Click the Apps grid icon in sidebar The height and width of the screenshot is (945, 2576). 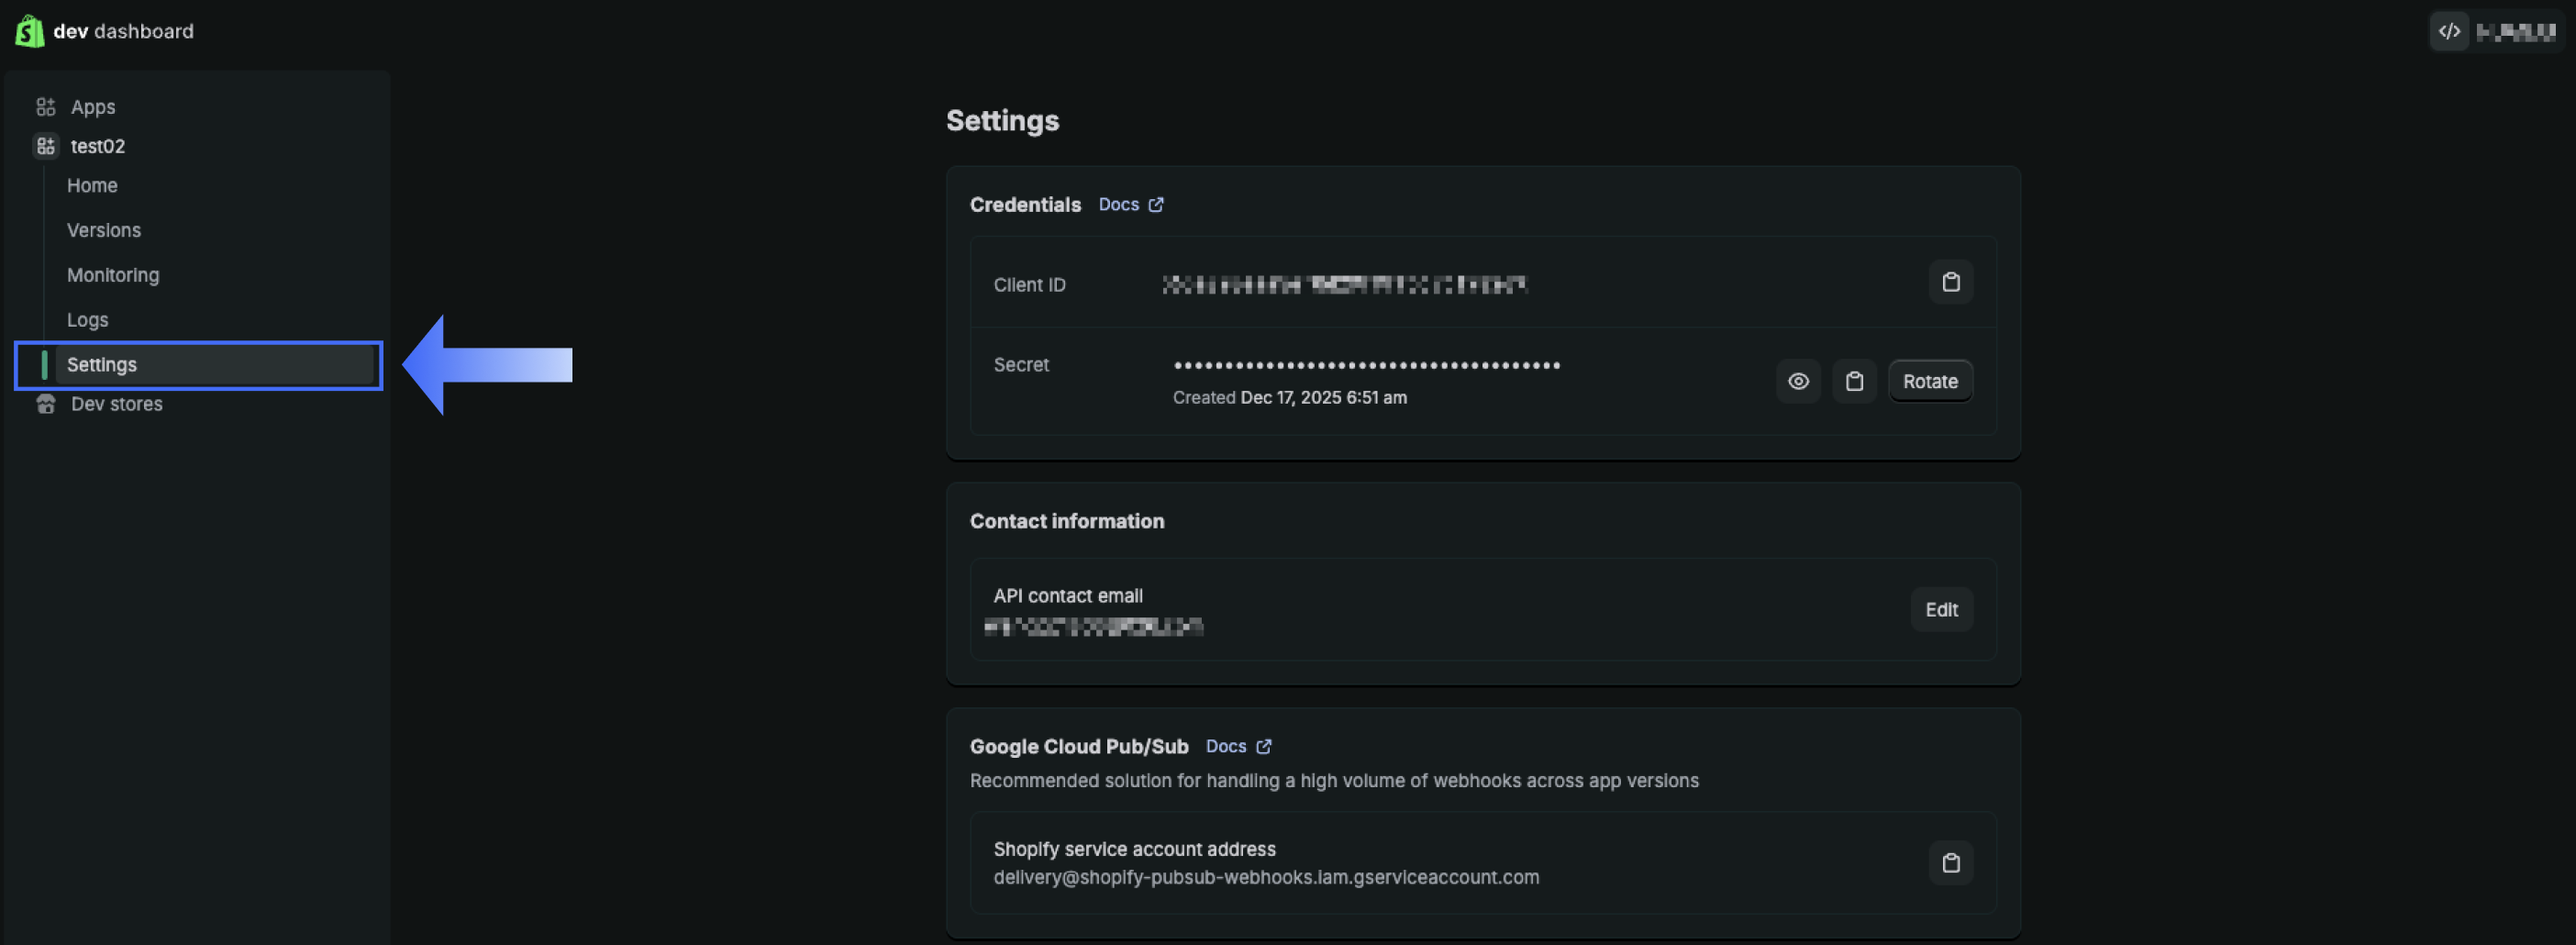click(46, 107)
